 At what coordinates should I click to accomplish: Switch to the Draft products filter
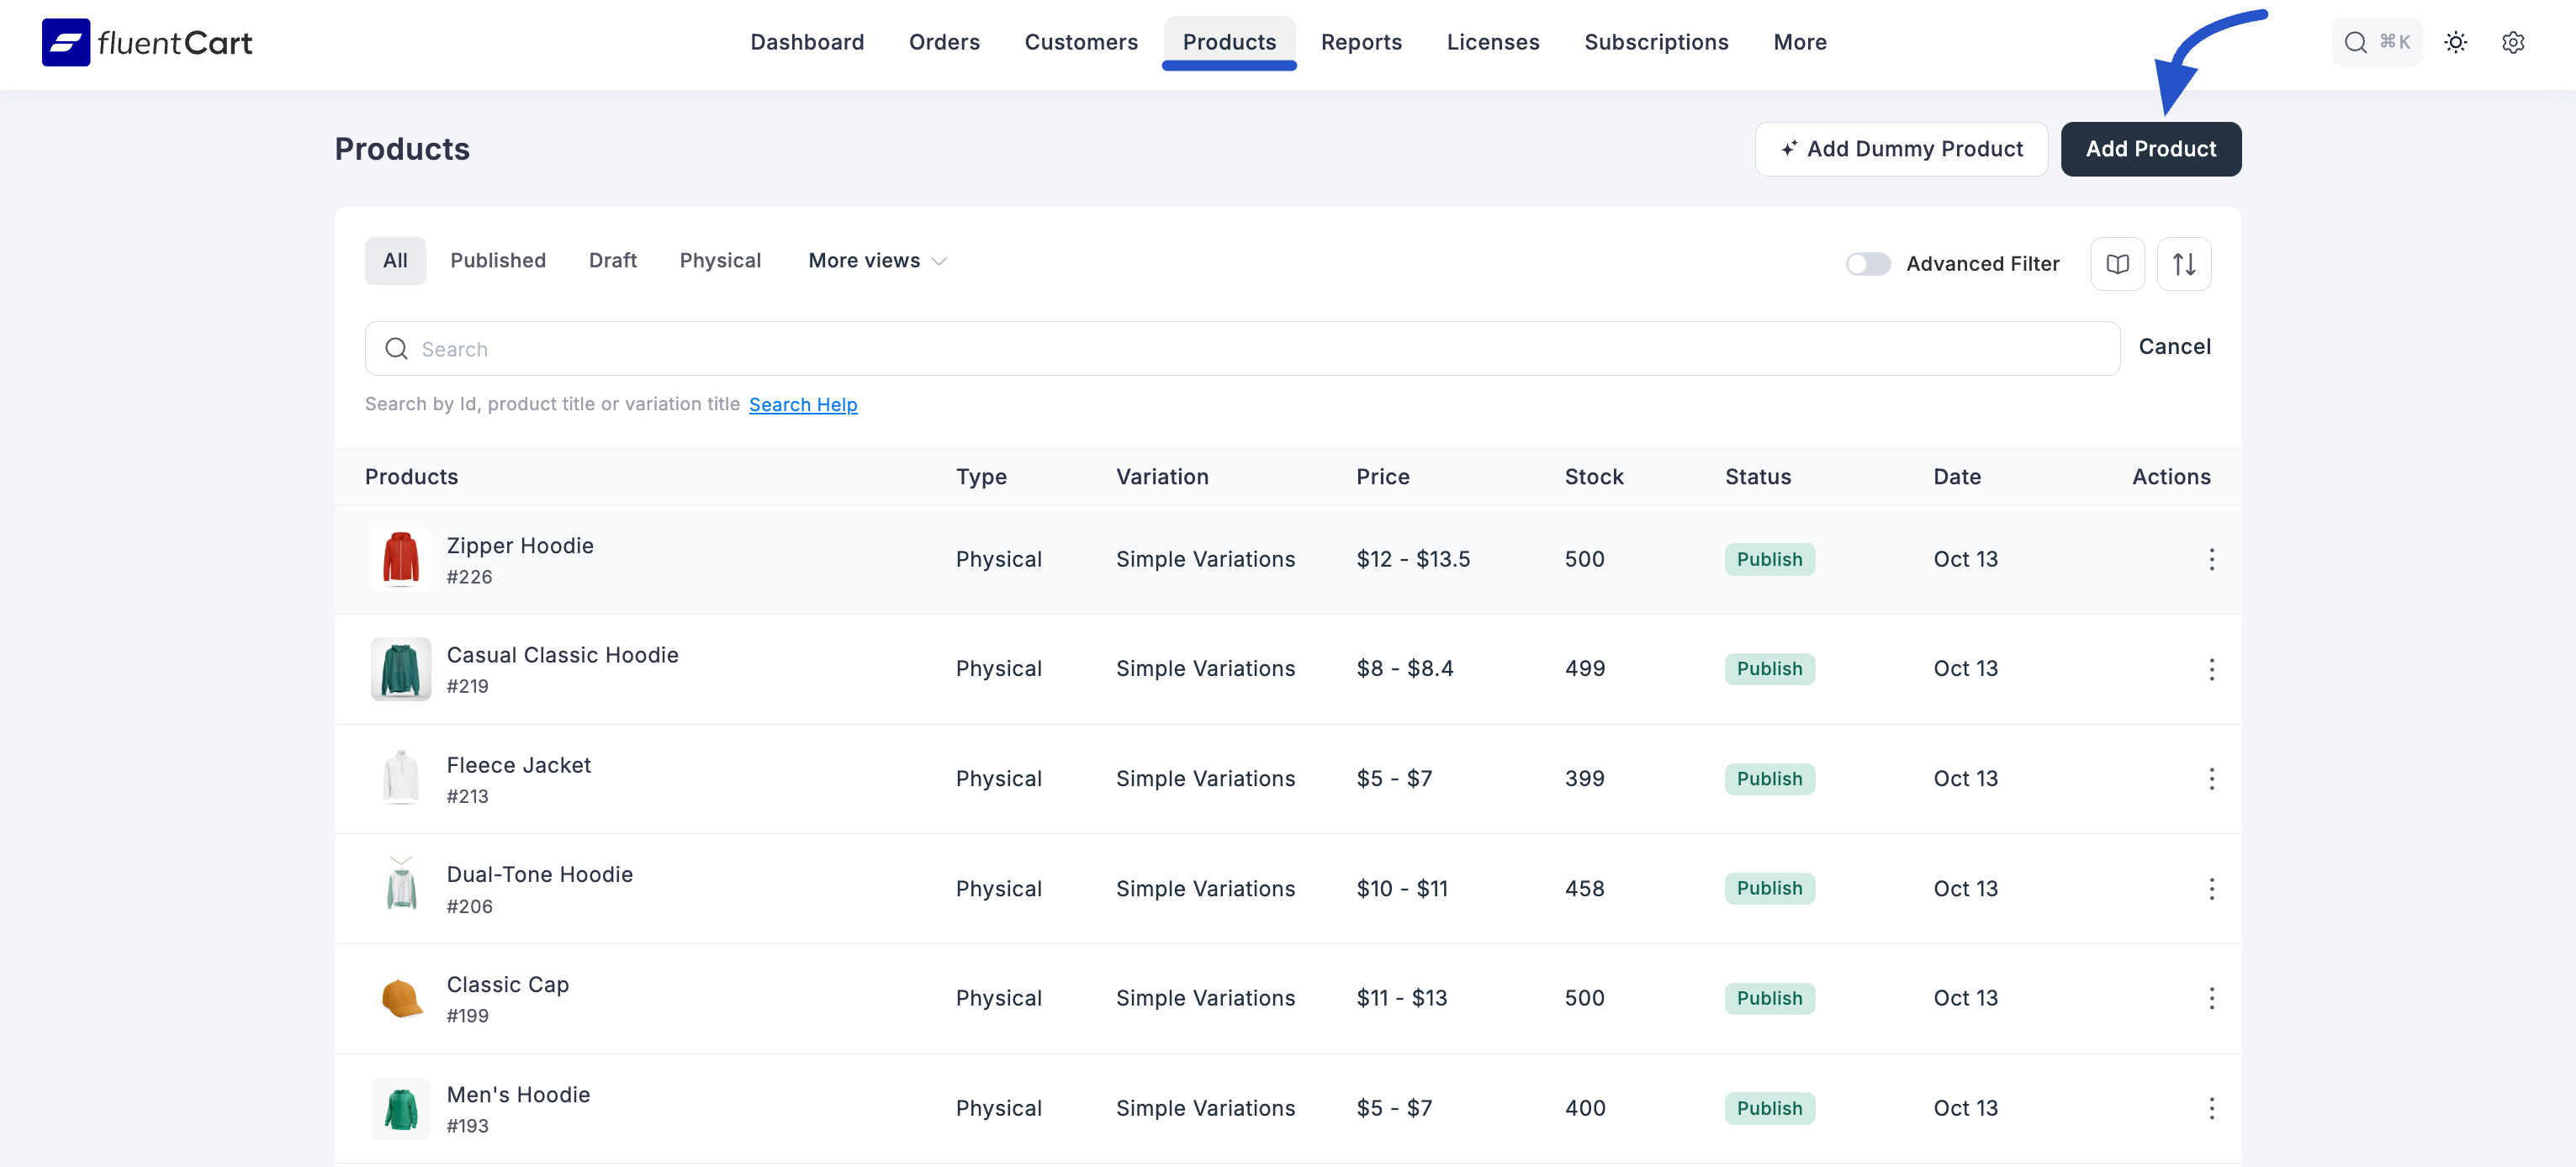pos(612,260)
